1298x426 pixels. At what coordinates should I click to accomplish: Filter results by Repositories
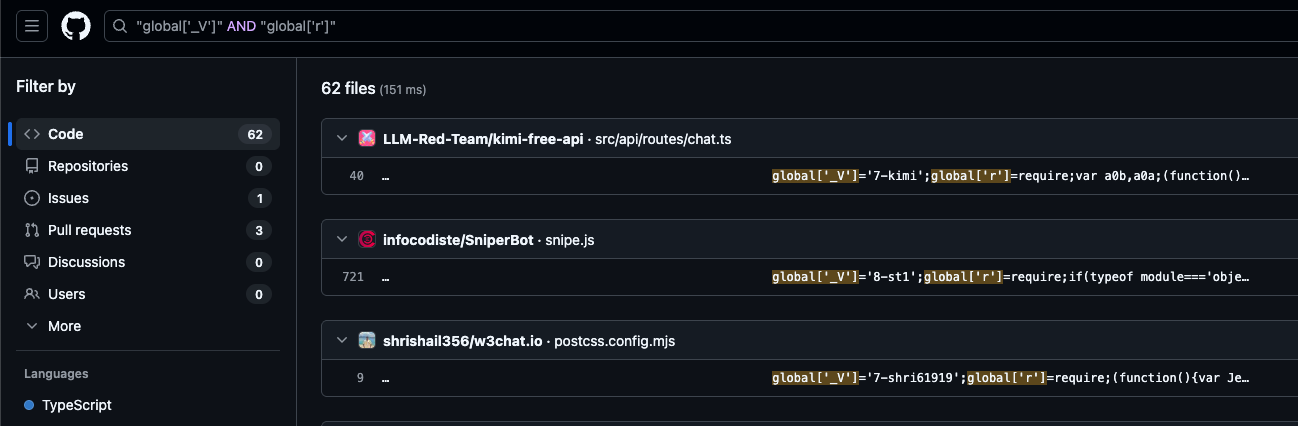click(x=88, y=166)
